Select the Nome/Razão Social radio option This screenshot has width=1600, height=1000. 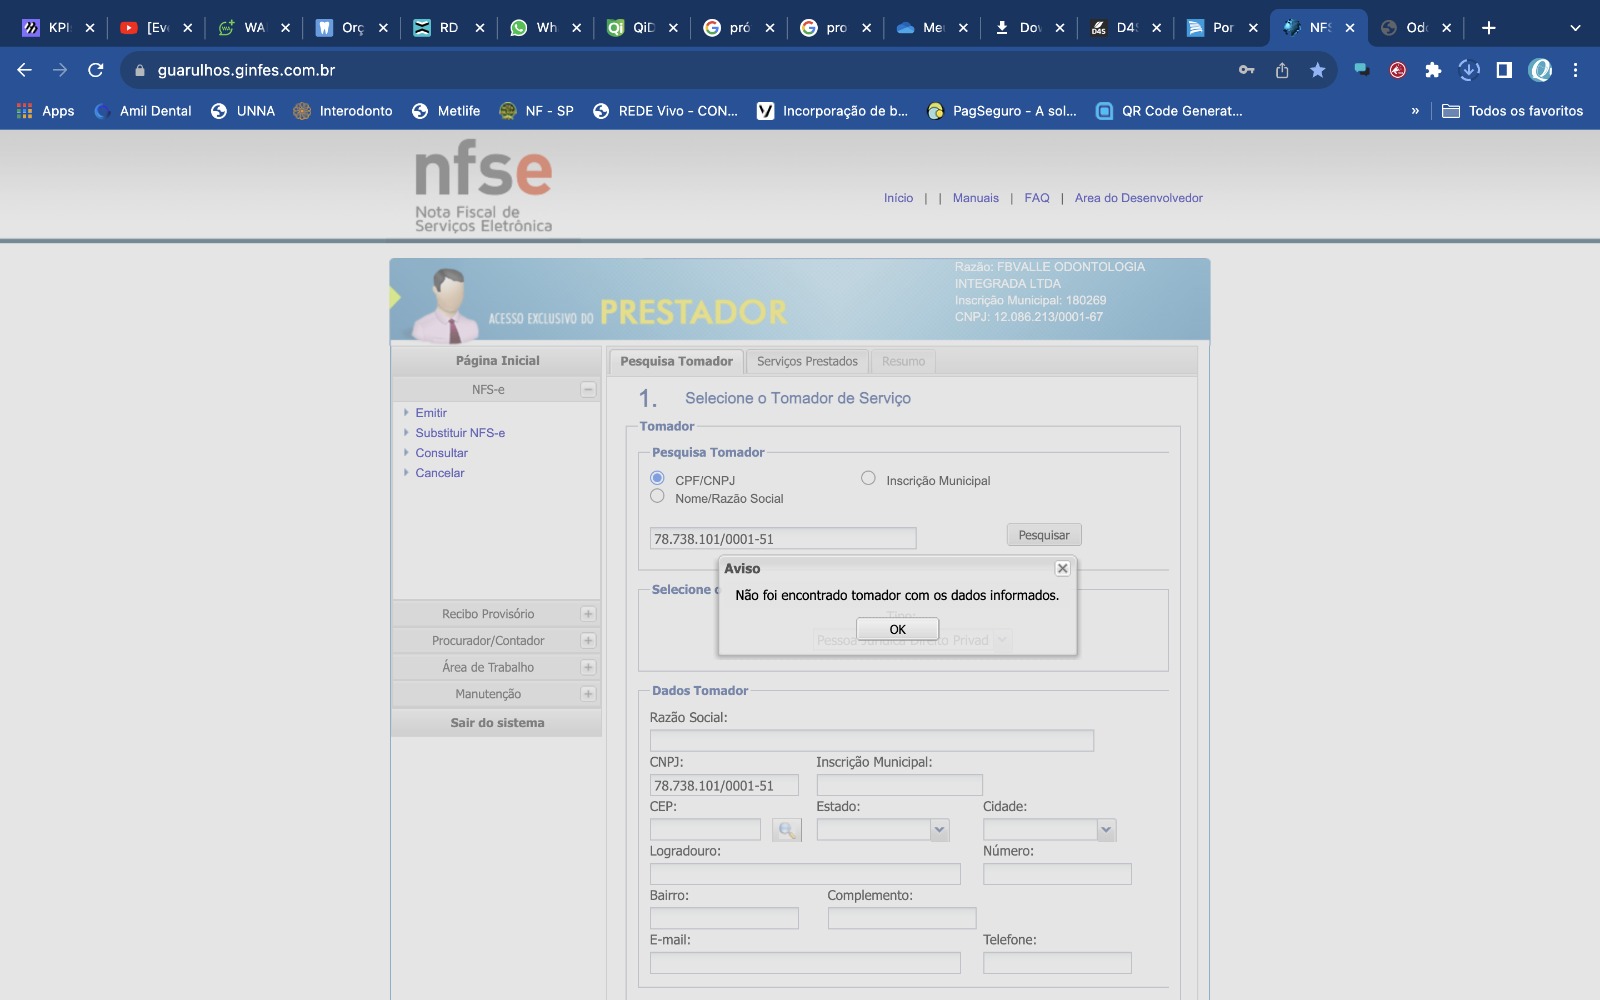pyautogui.click(x=657, y=497)
